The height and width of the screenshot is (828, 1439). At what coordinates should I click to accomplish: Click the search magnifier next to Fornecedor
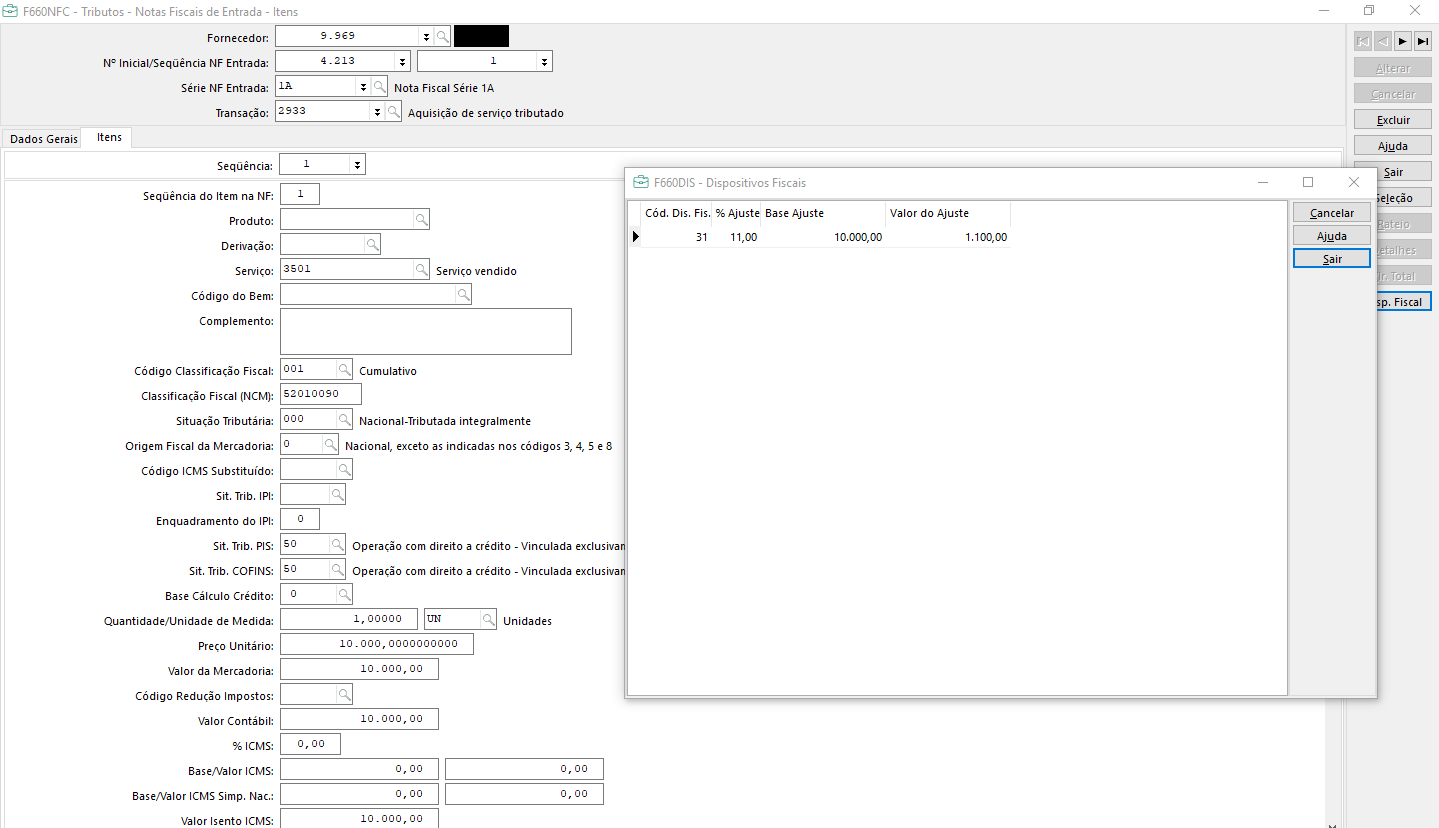coord(442,36)
